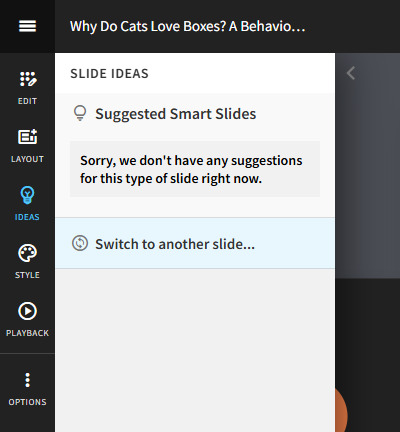Open the Layout panel icon

27,137
